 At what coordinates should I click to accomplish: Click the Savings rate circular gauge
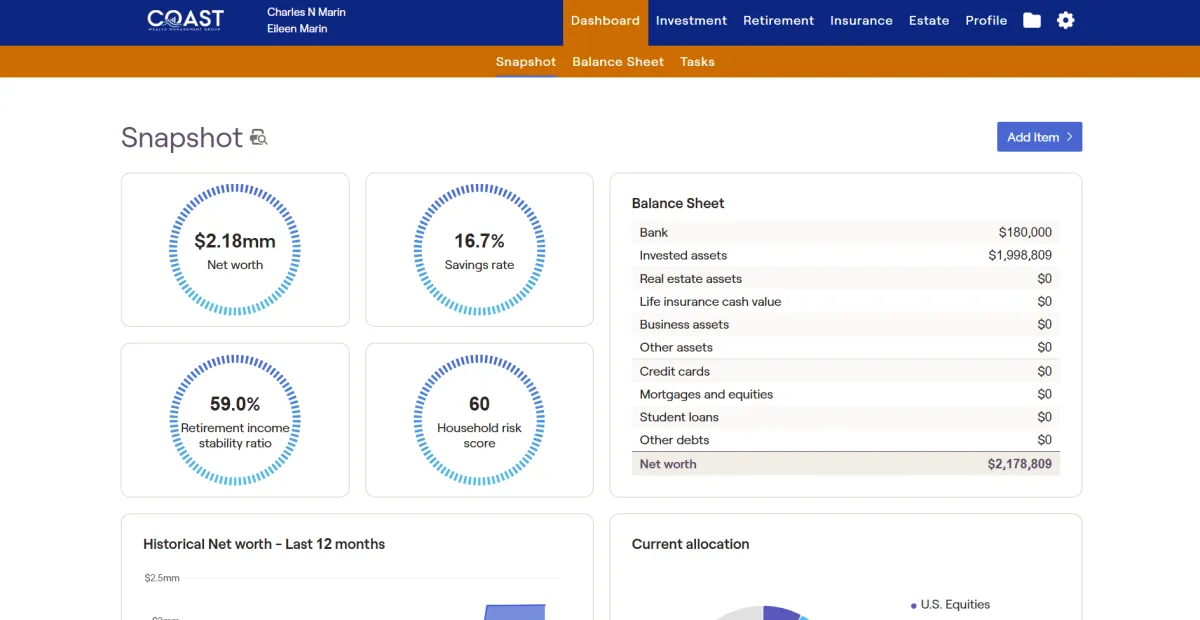pyautogui.click(x=479, y=249)
